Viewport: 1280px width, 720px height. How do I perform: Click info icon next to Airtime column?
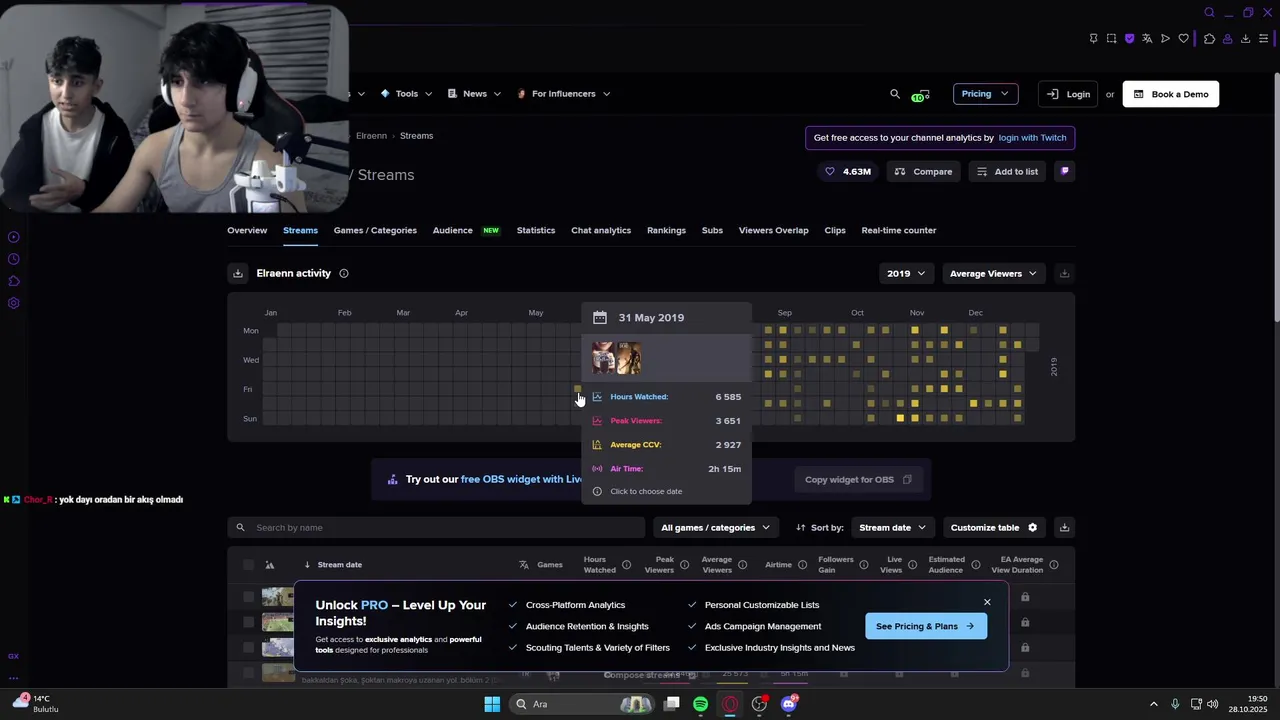click(802, 565)
